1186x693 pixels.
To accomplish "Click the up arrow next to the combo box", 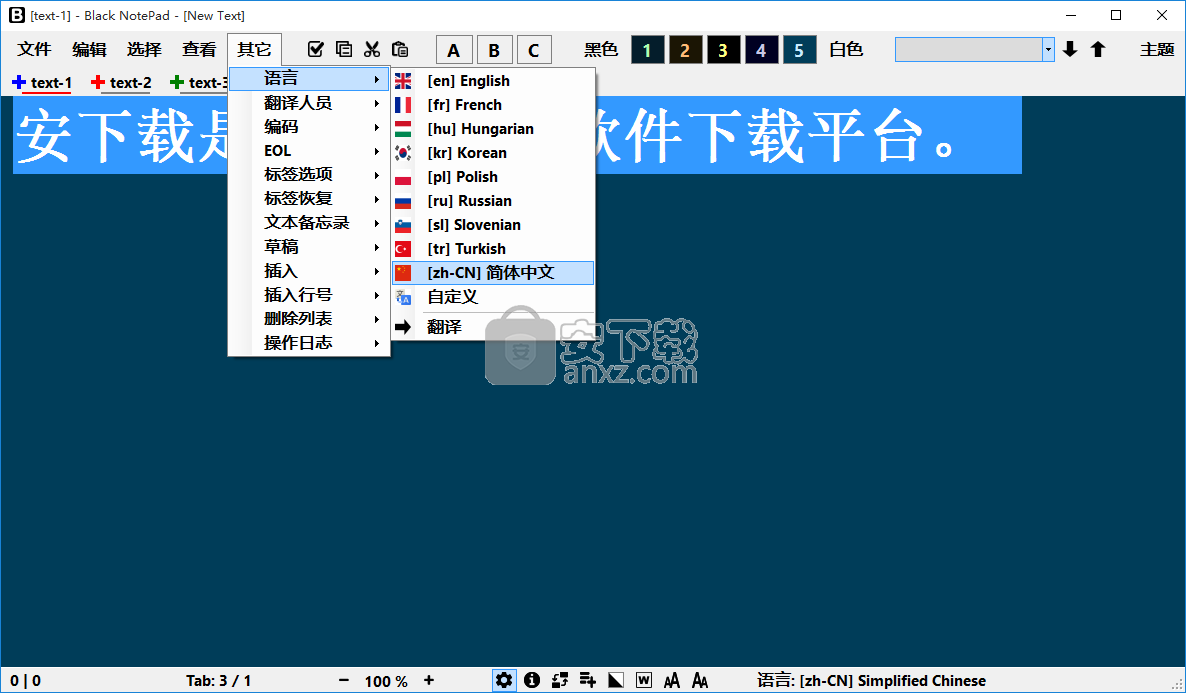I will pos(1098,49).
